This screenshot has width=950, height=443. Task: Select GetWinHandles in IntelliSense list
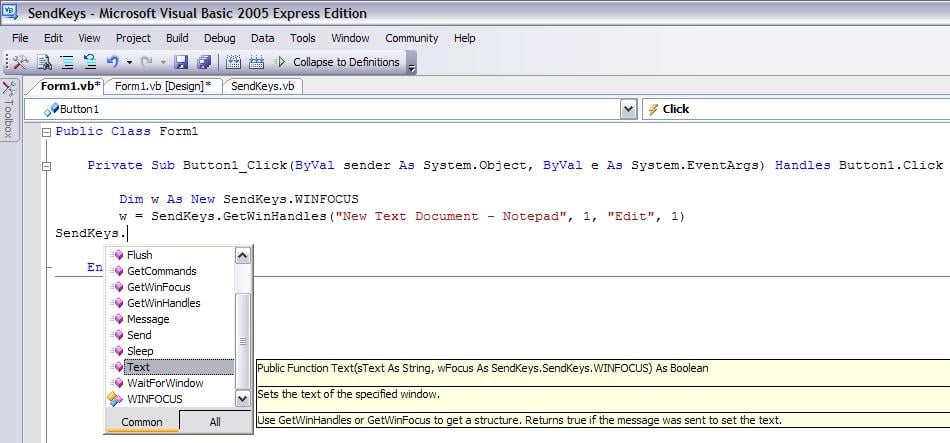(164, 303)
